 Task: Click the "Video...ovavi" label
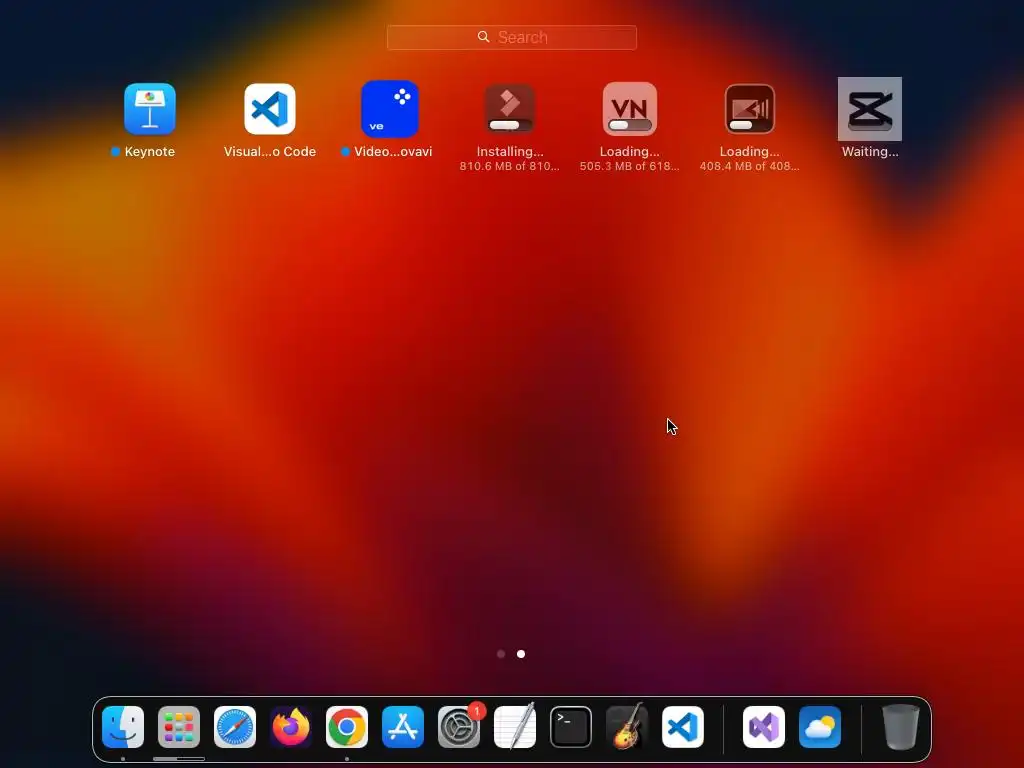(x=393, y=152)
